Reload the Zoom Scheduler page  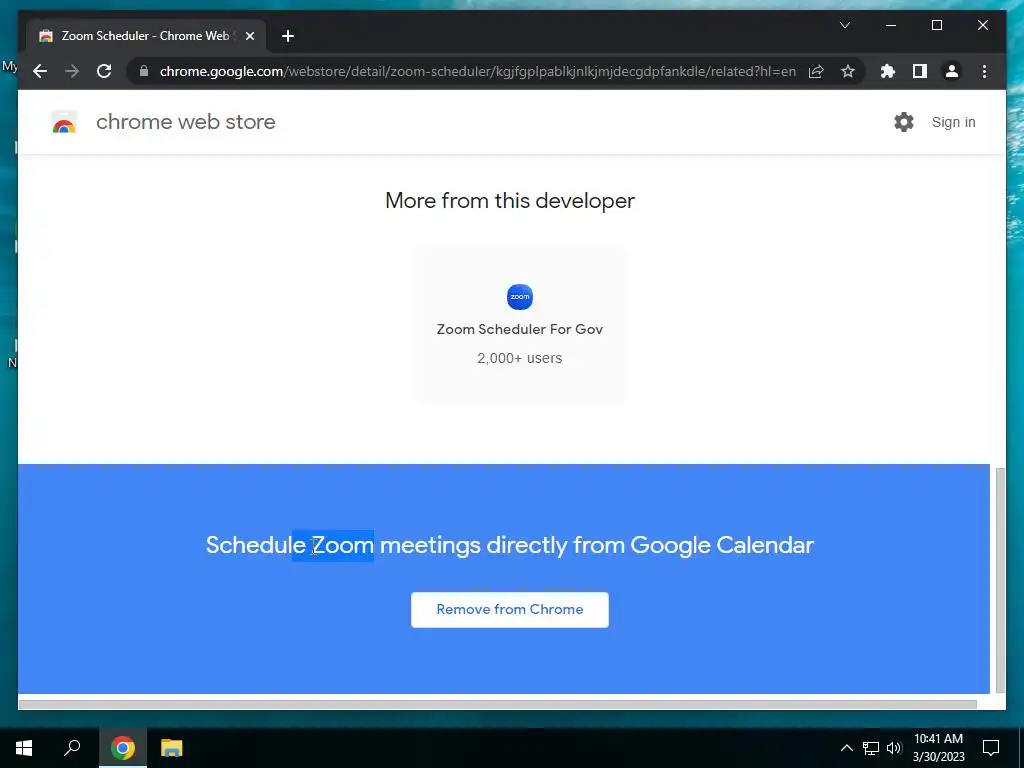[104, 71]
